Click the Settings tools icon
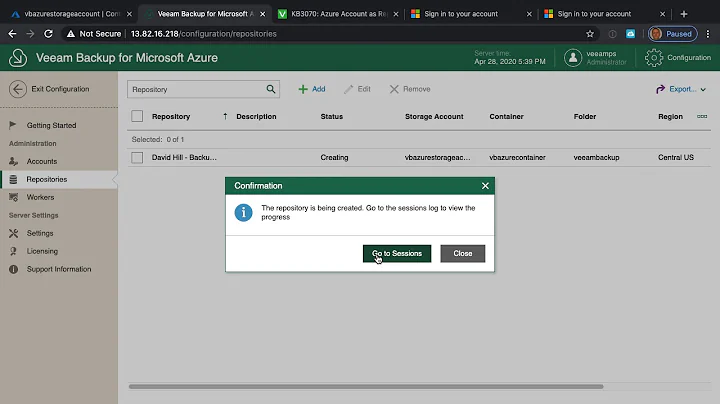 pyautogui.click(x=13, y=233)
